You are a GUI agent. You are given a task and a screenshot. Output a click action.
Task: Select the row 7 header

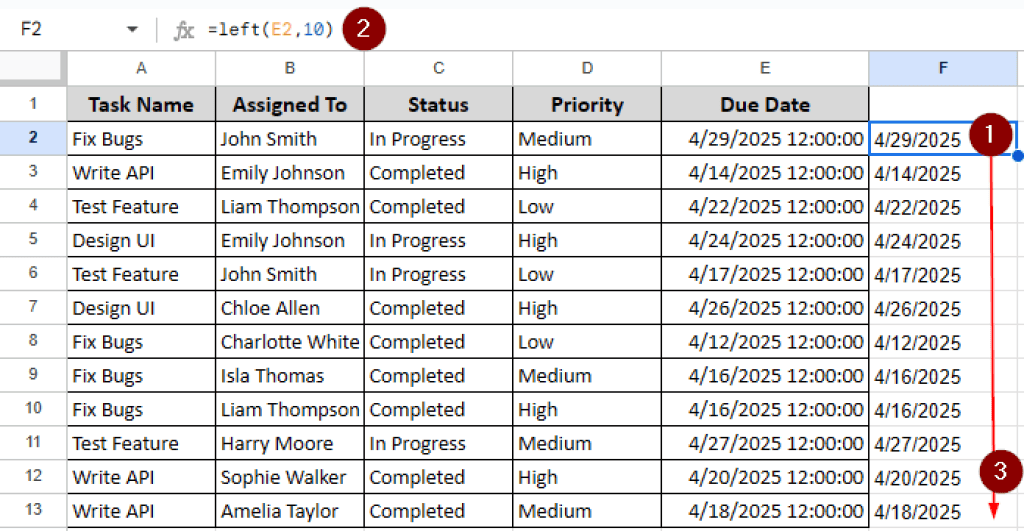[x=33, y=308]
